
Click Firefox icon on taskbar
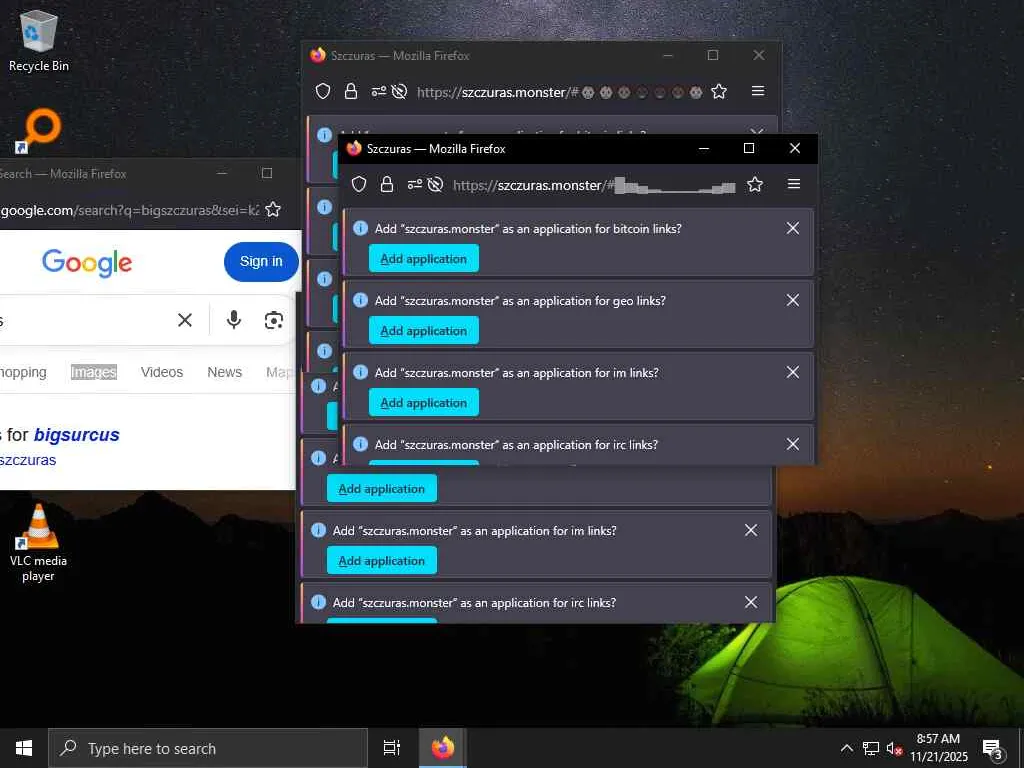tap(443, 748)
